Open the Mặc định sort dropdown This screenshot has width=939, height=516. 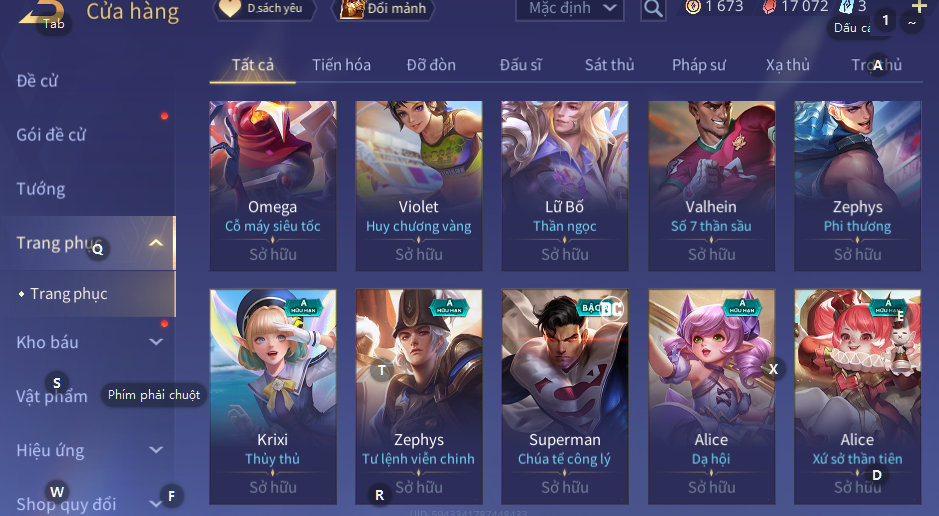pyautogui.click(x=570, y=8)
